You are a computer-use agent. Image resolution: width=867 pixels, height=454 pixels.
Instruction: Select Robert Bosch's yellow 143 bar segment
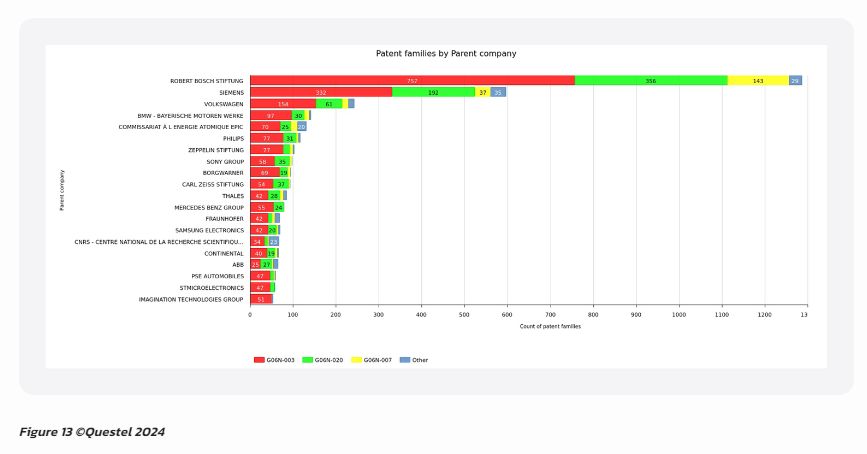click(758, 81)
